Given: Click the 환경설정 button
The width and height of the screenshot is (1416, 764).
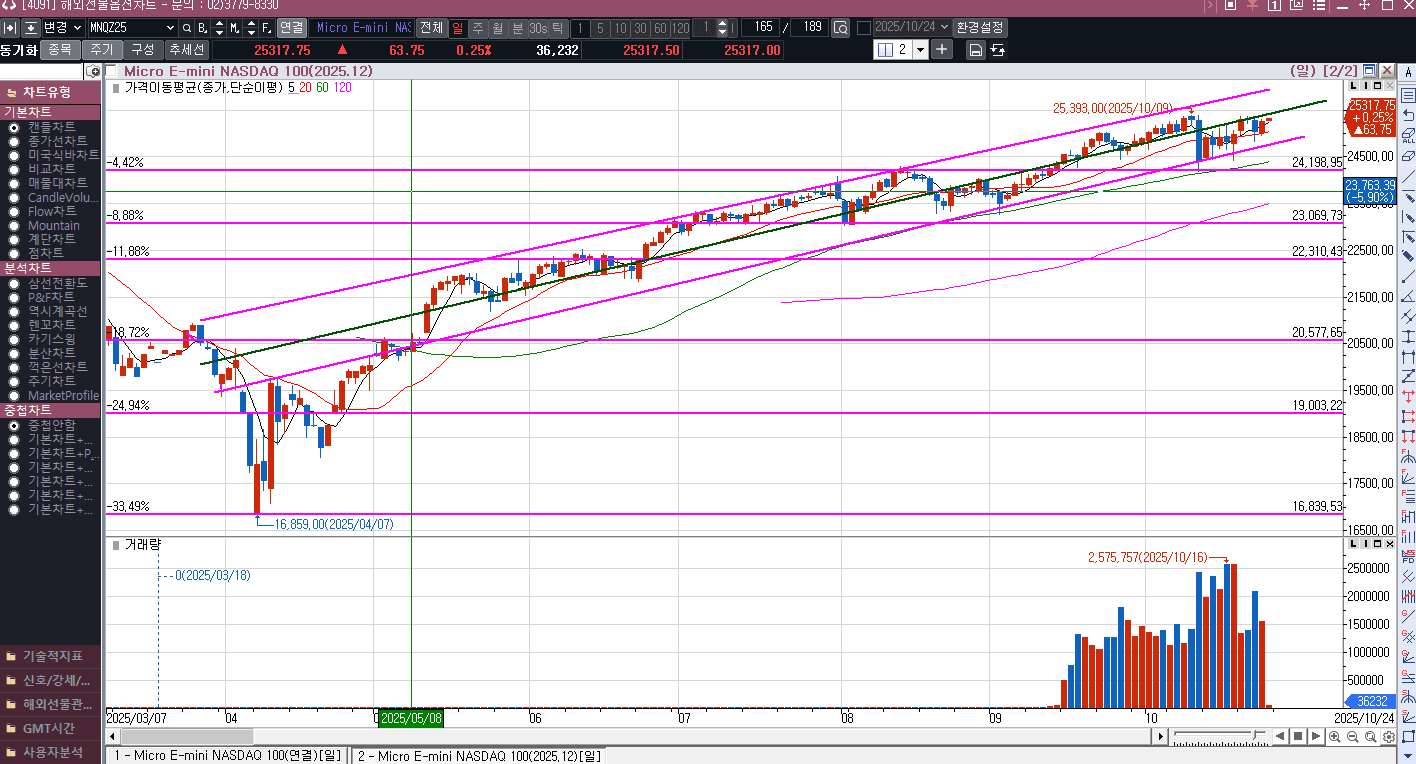Looking at the screenshot, I should click(x=980, y=28).
